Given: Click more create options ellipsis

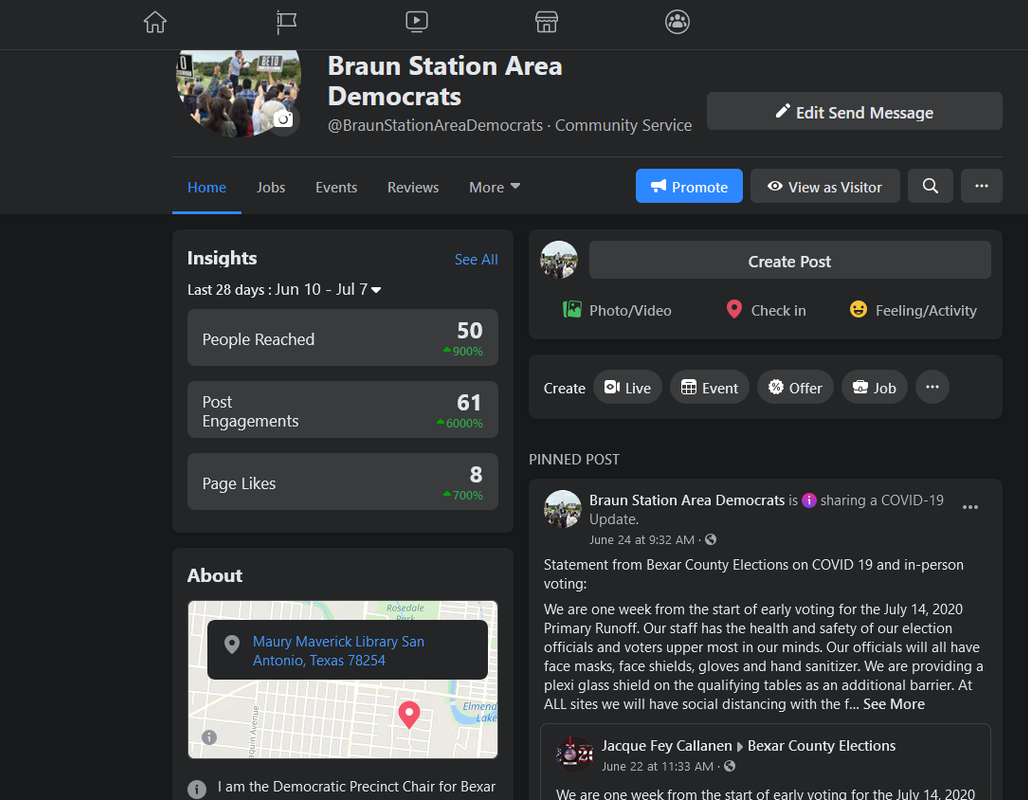Looking at the screenshot, I should [x=932, y=387].
